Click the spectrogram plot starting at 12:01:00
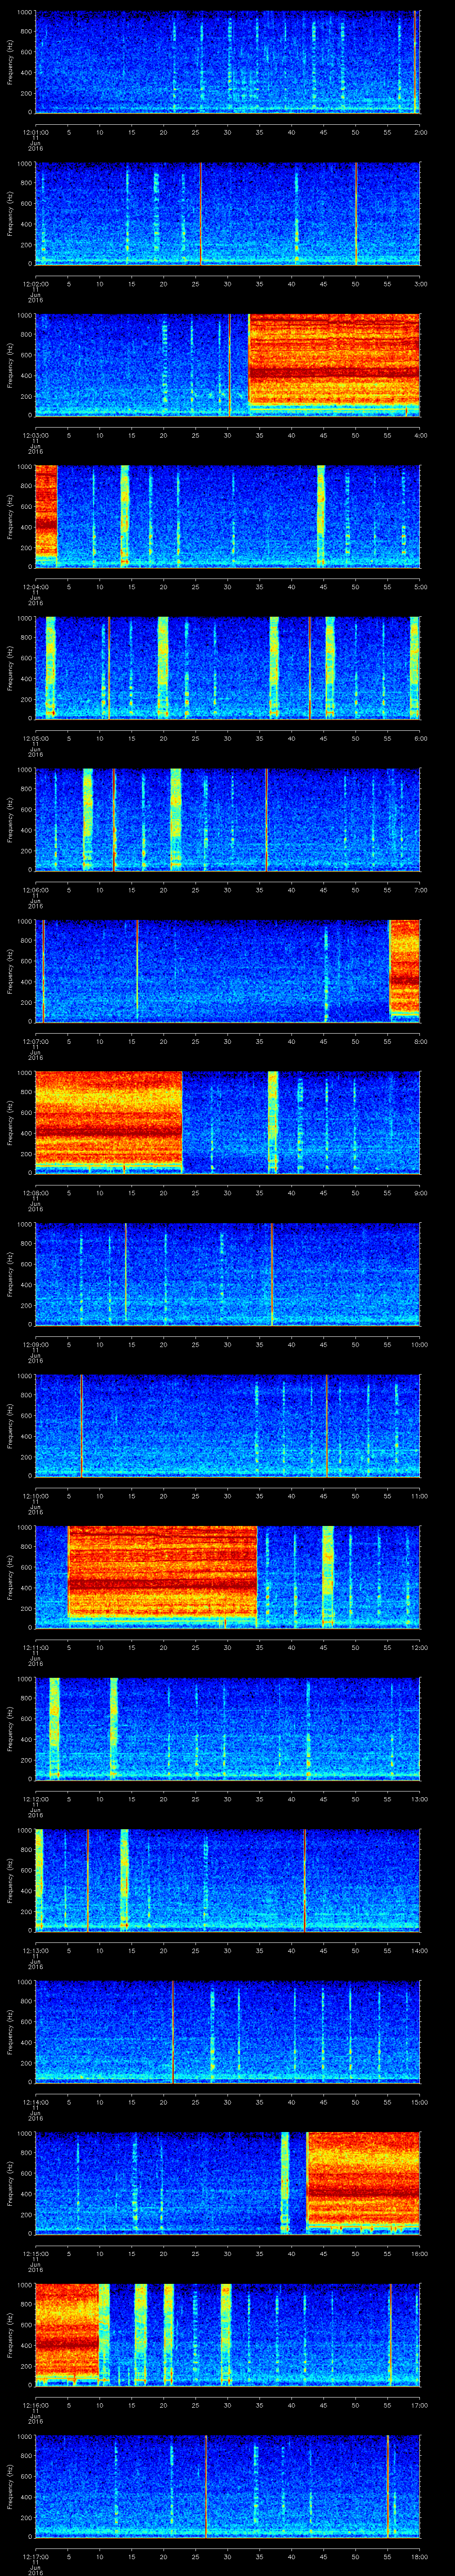This screenshot has width=455, height=2576. tap(227, 62)
